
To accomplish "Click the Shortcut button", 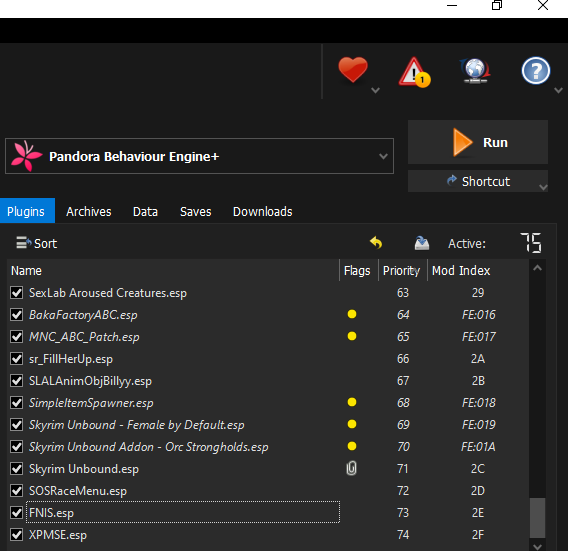I will 478,181.
